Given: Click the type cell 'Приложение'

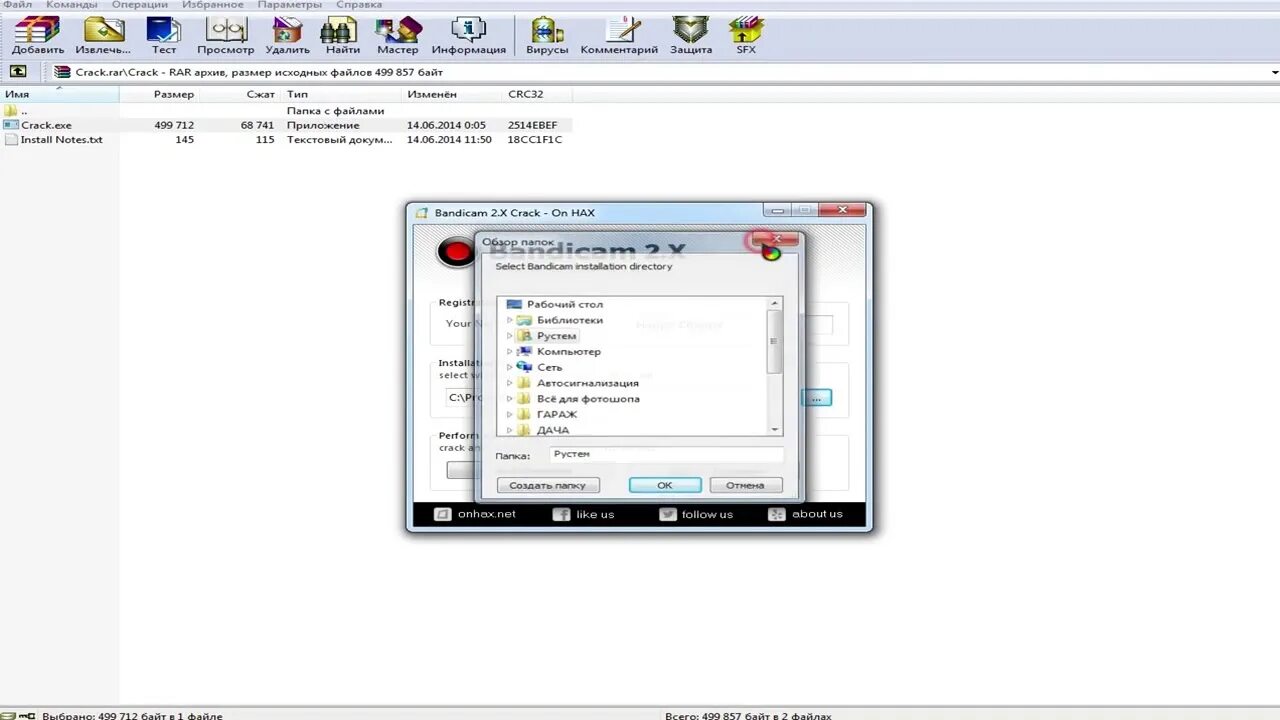Looking at the screenshot, I should (x=323, y=125).
